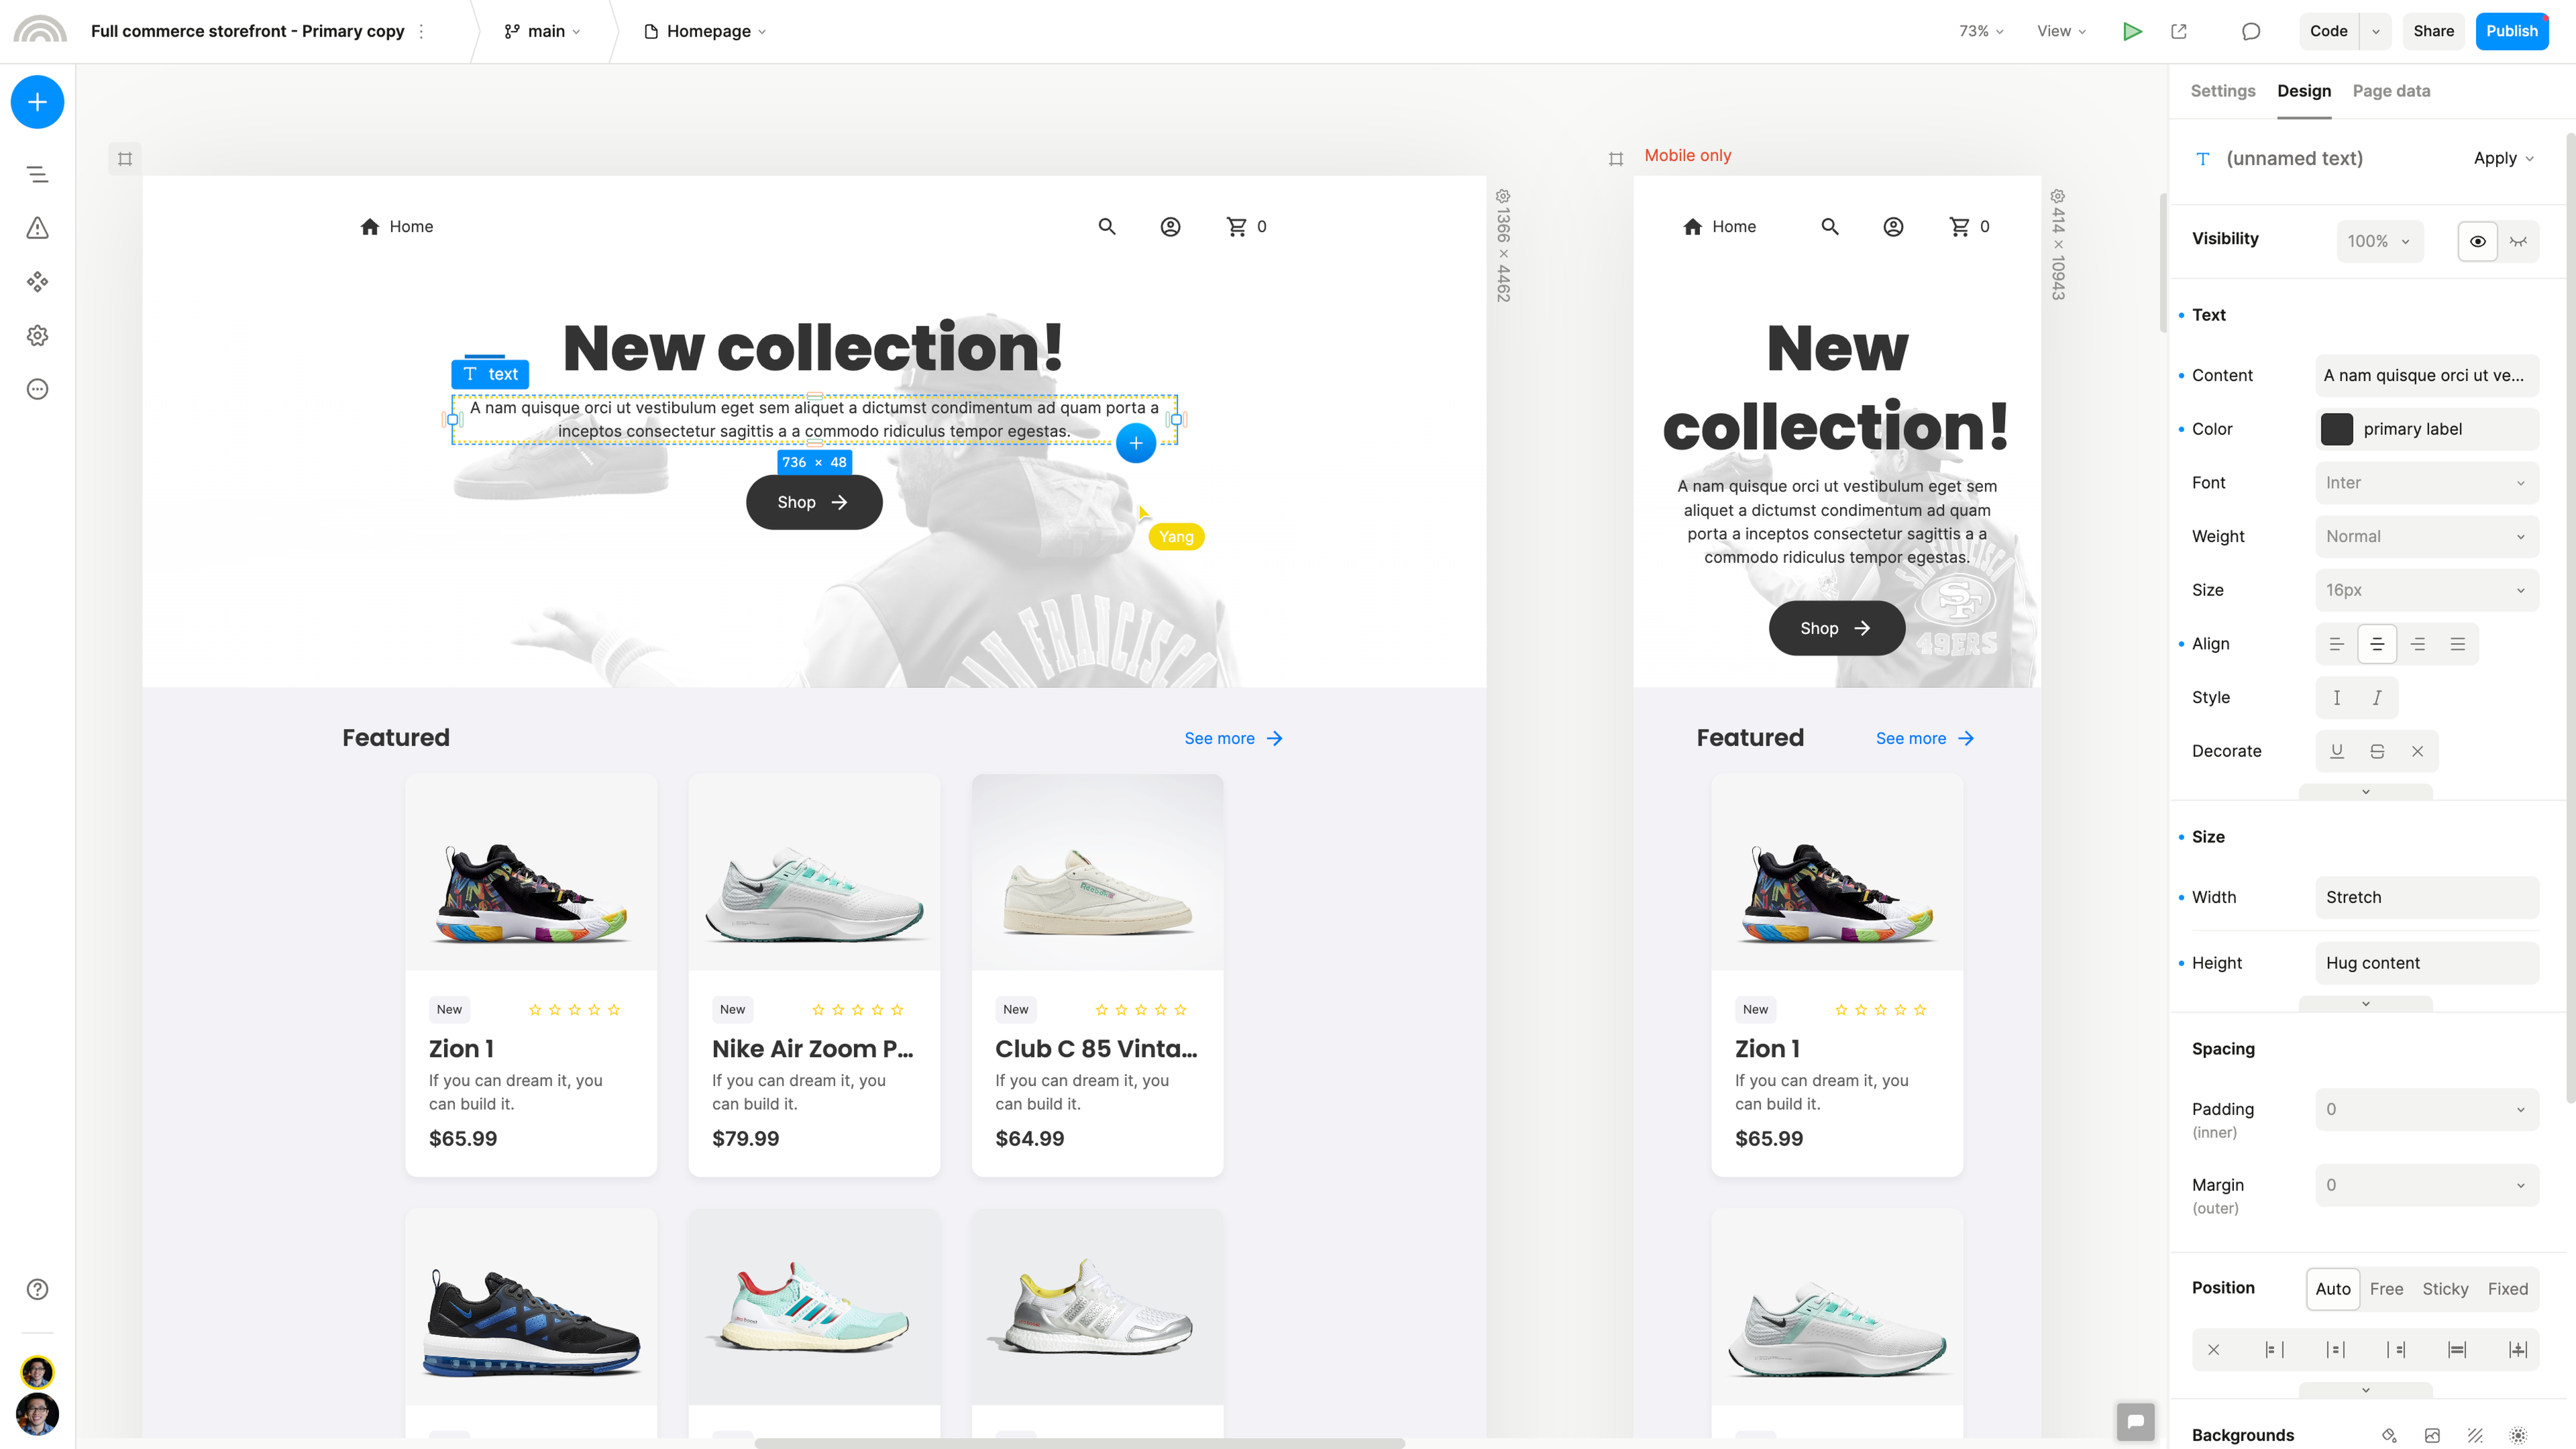Click the green preview play button

pyautogui.click(x=2132, y=31)
